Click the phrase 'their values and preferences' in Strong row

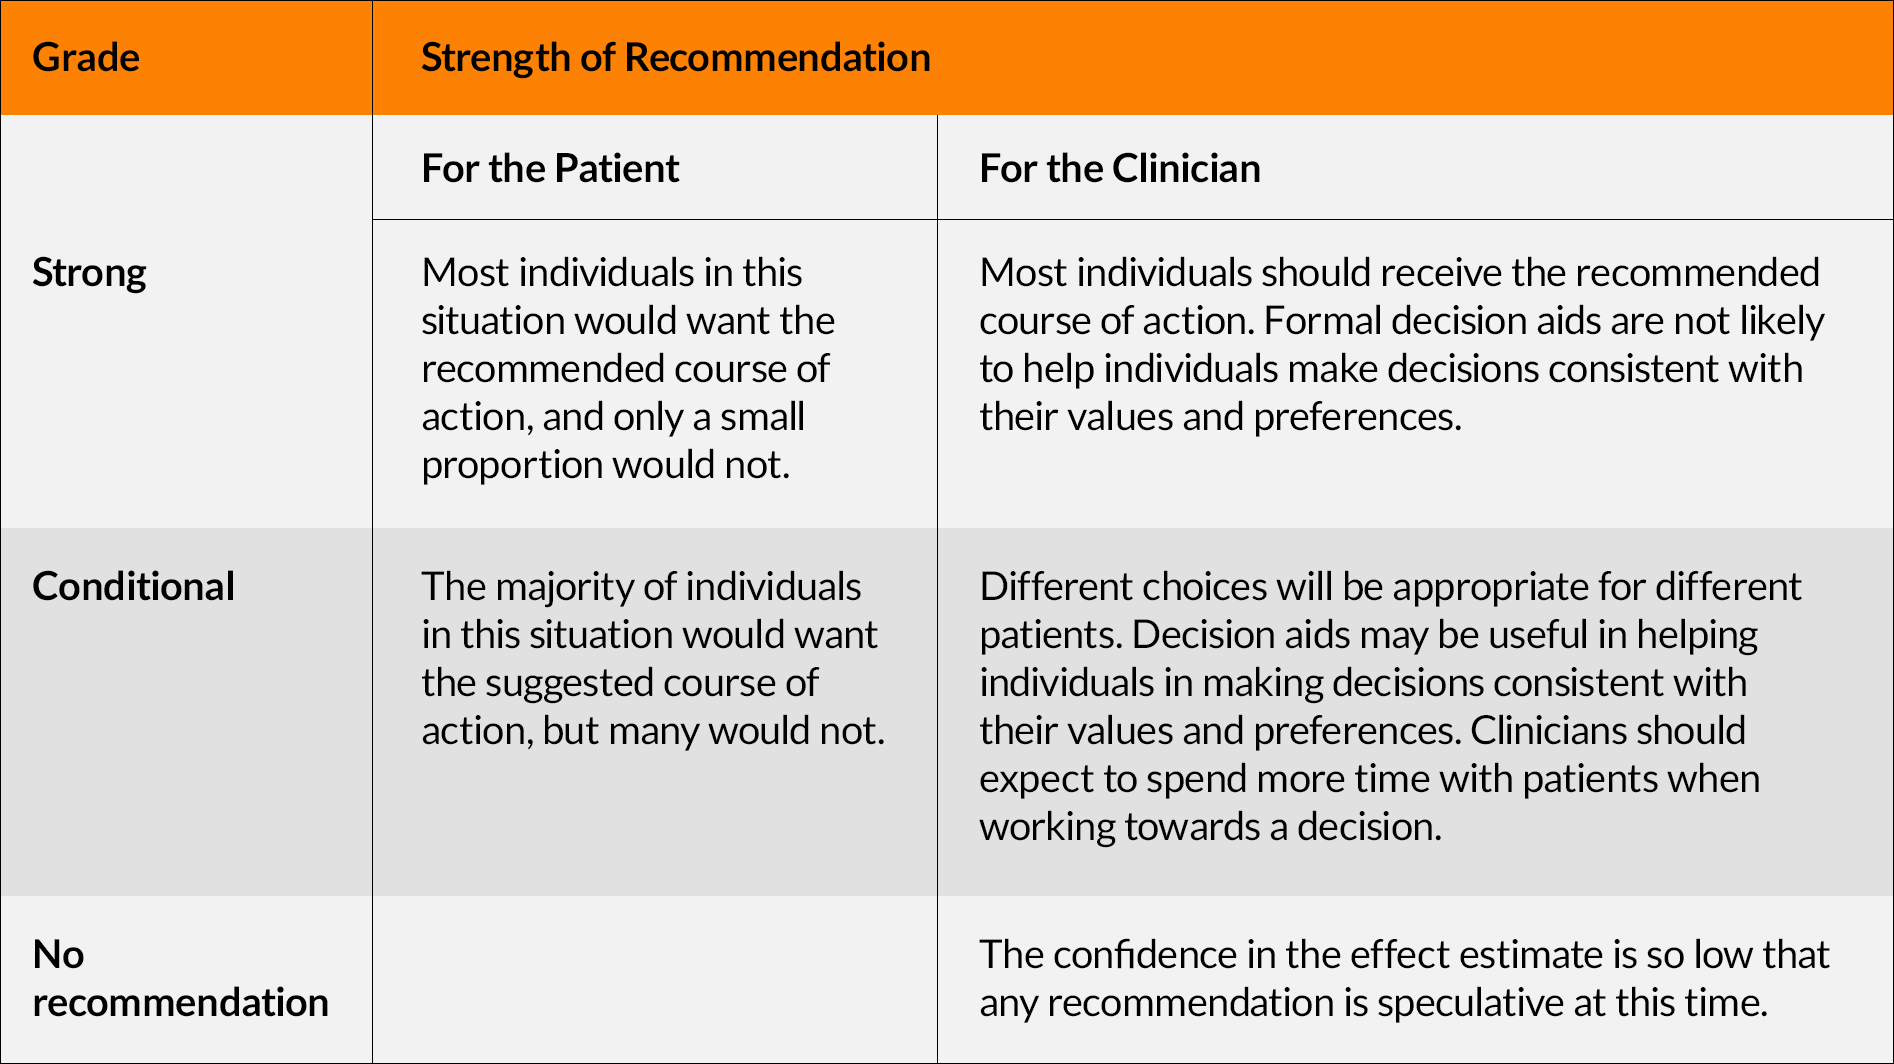coord(1220,416)
